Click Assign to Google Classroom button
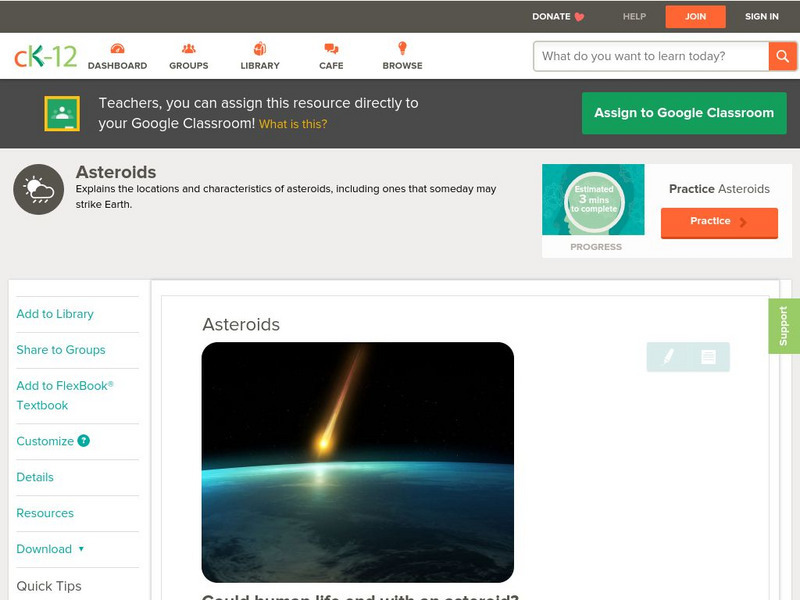Image resolution: width=800 pixels, height=600 pixels. point(684,113)
